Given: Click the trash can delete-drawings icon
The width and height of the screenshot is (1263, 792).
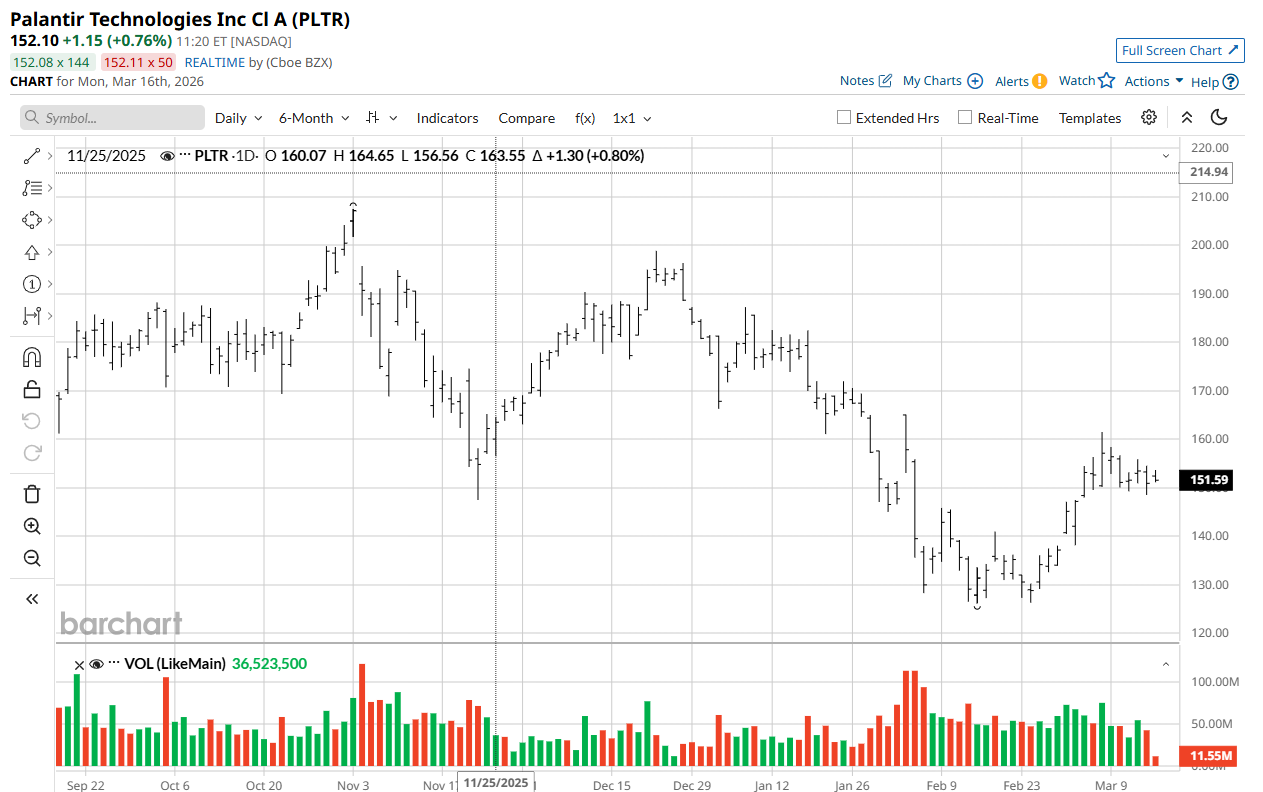Looking at the screenshot, I should tap(31, 494).
